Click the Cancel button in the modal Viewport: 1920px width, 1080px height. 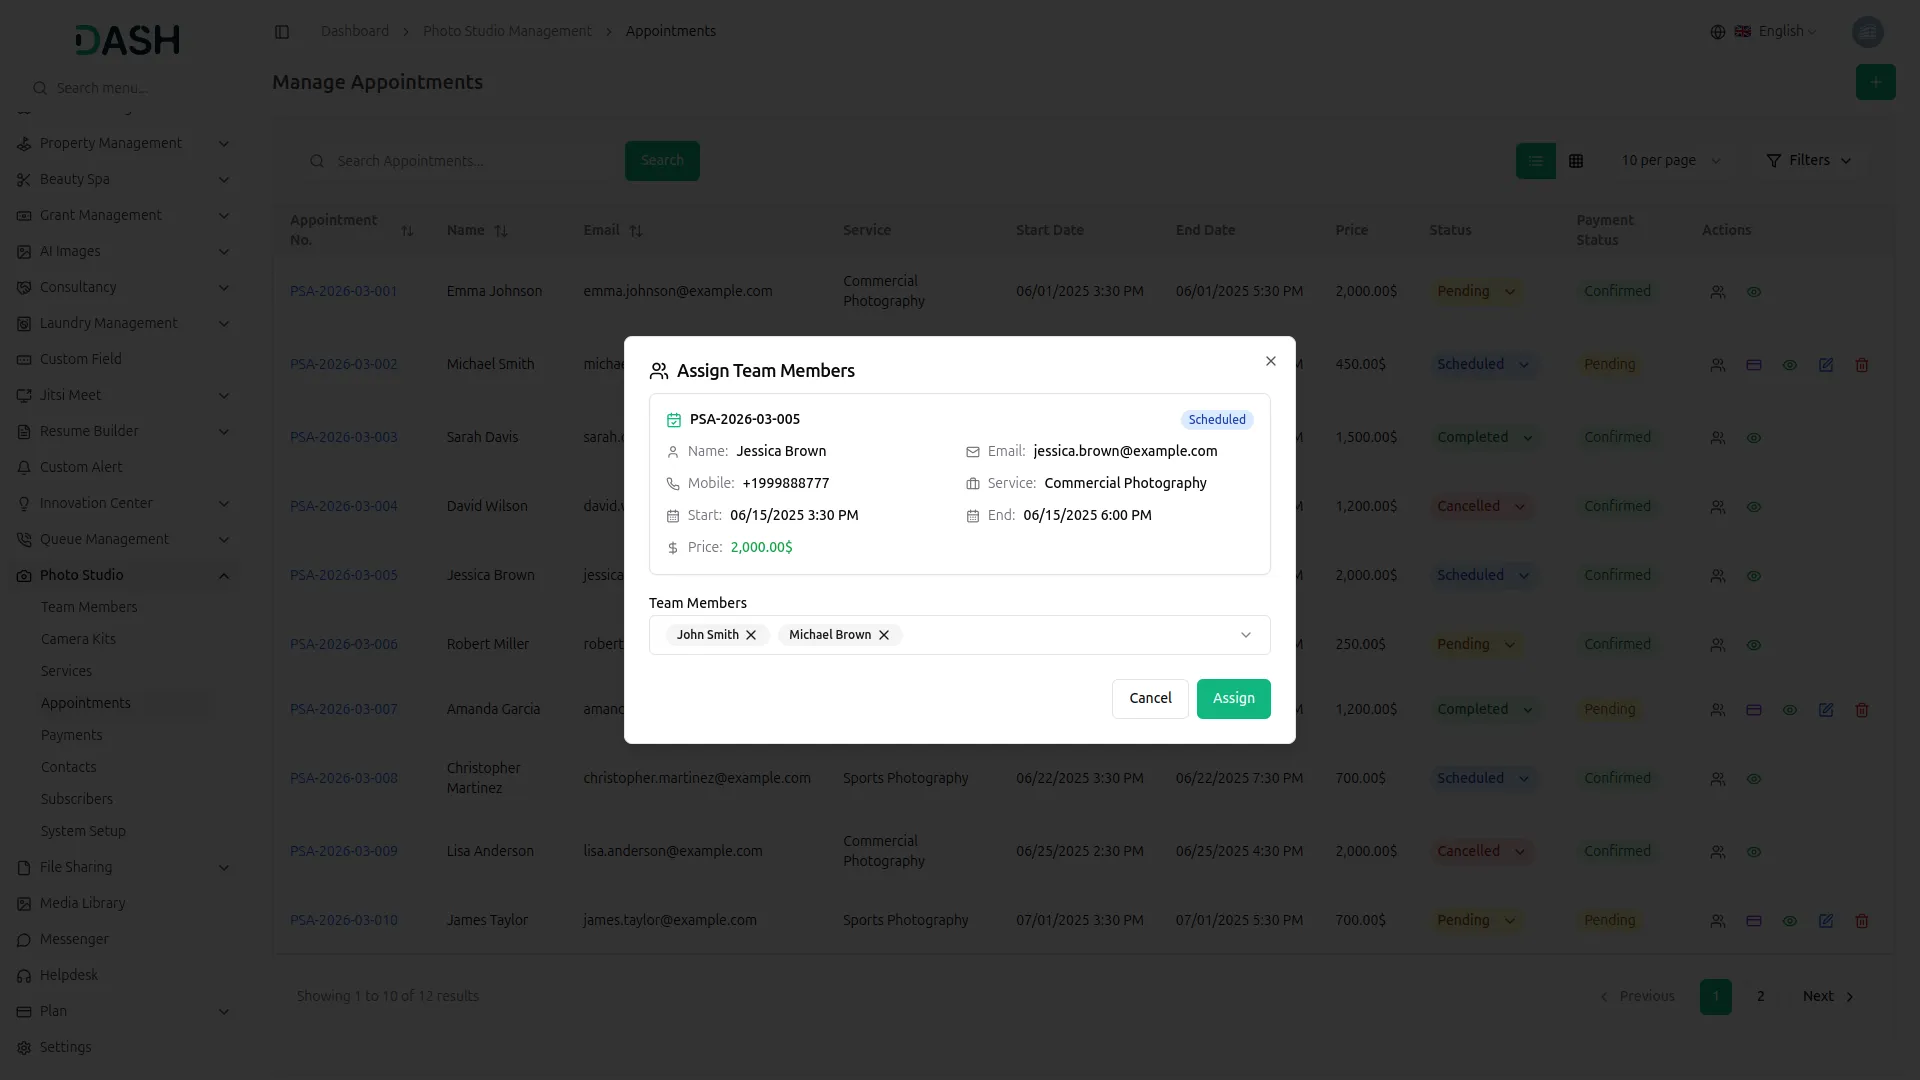[1150, 698]
